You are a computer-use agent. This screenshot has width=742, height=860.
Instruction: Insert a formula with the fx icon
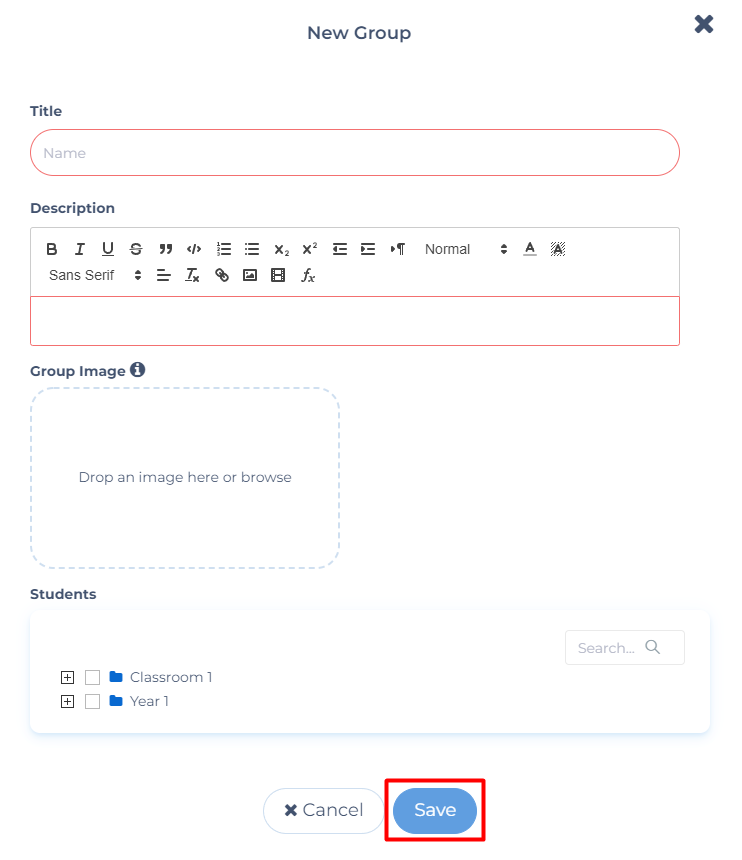point(308,275)
